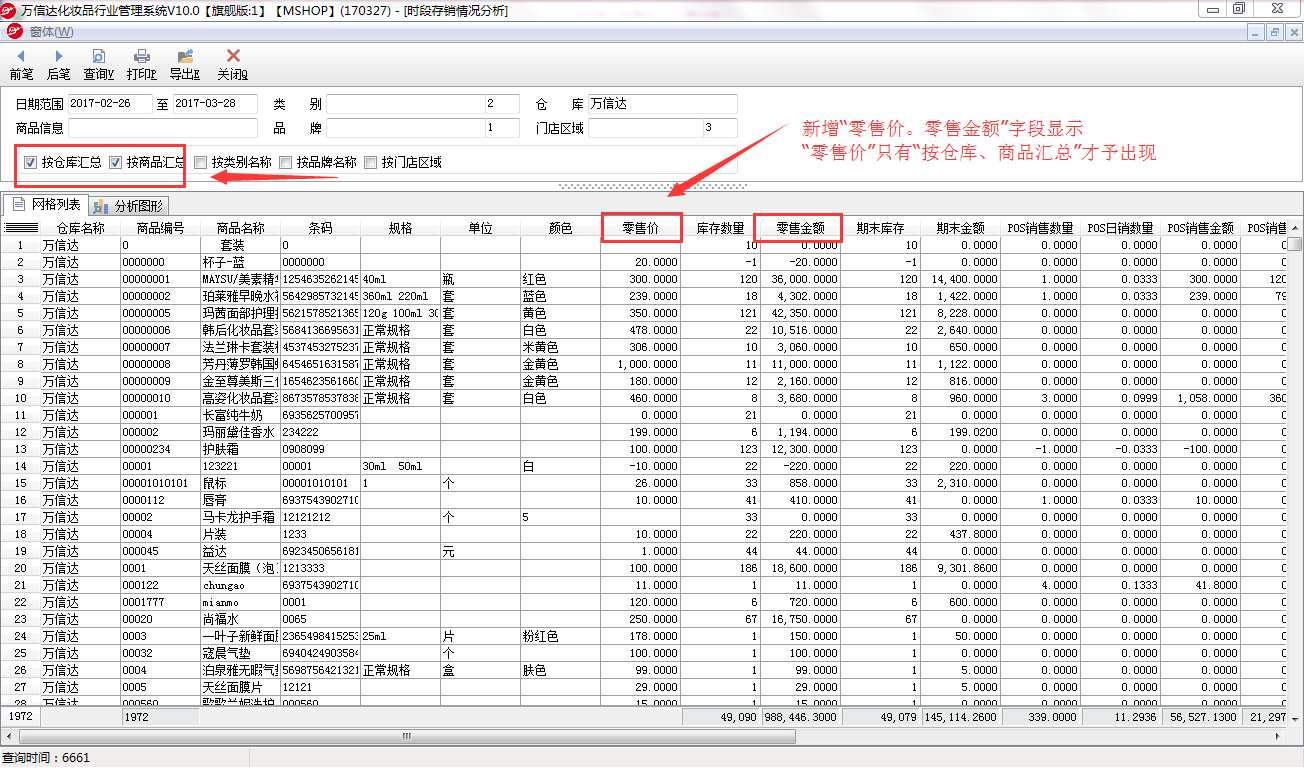Enable the 按门店区域 checkbox
Viewport: 1304px width, 768px height.
(x=371, y=162)
